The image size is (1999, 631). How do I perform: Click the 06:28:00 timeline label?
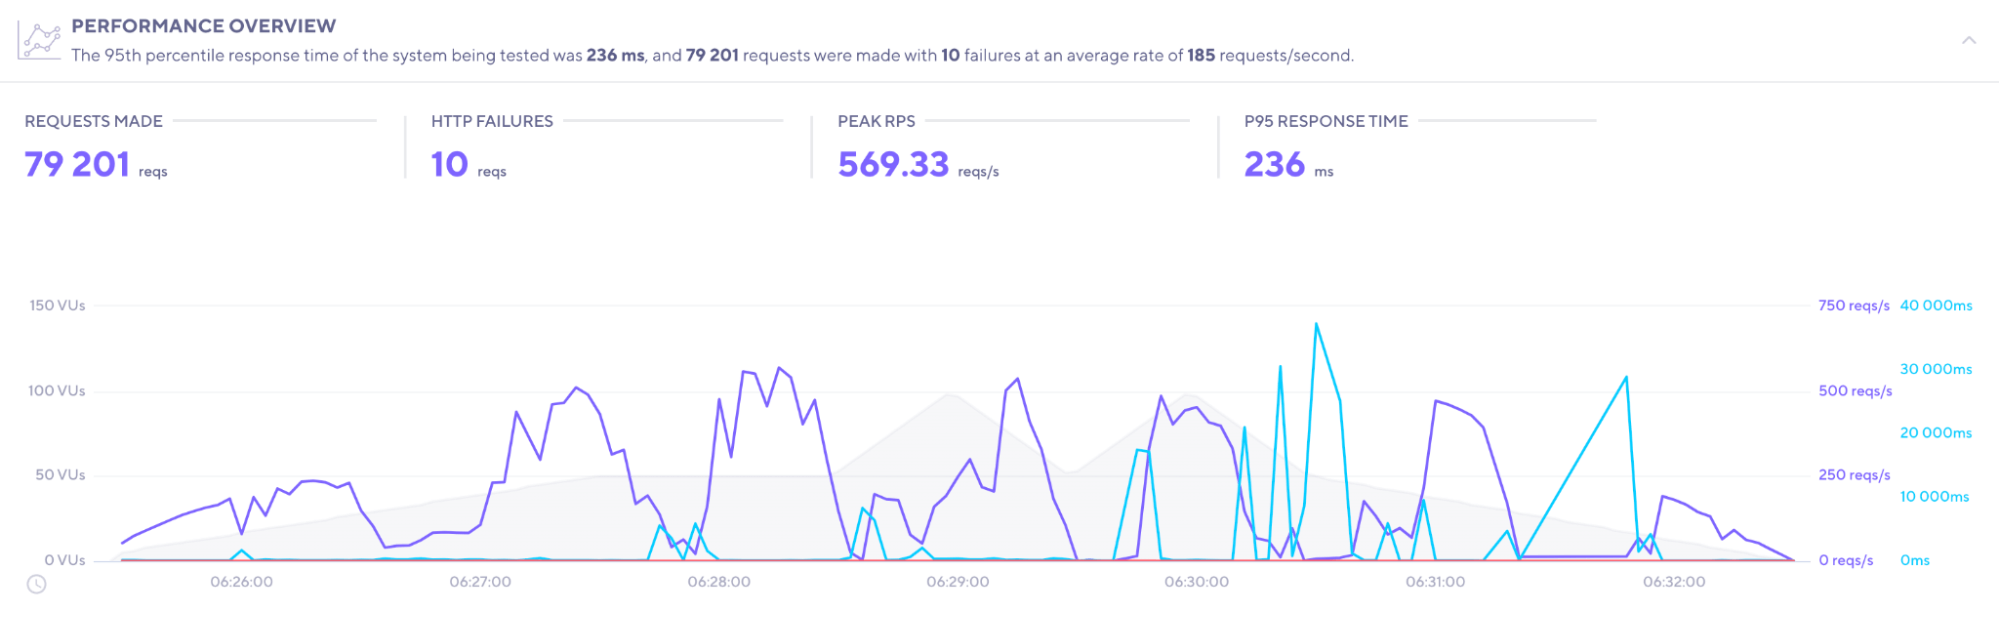coord(718,582)
